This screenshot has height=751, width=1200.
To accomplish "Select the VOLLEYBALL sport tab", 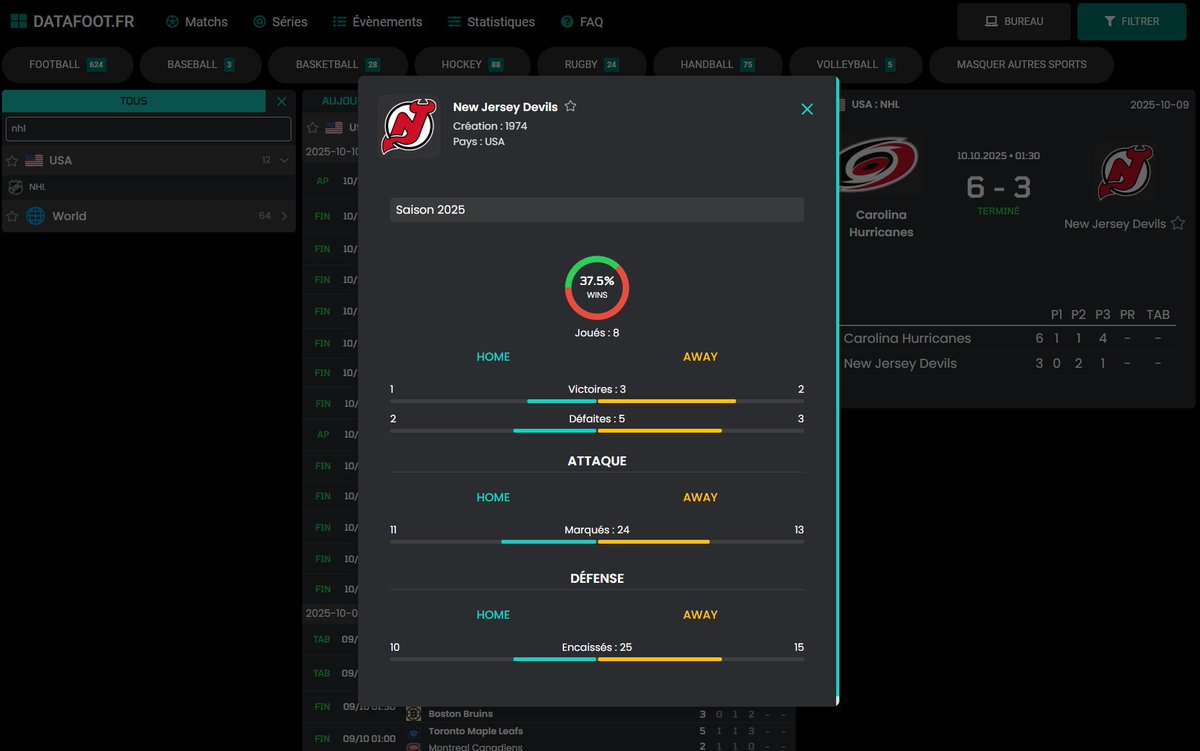I will tap(855, 64).
